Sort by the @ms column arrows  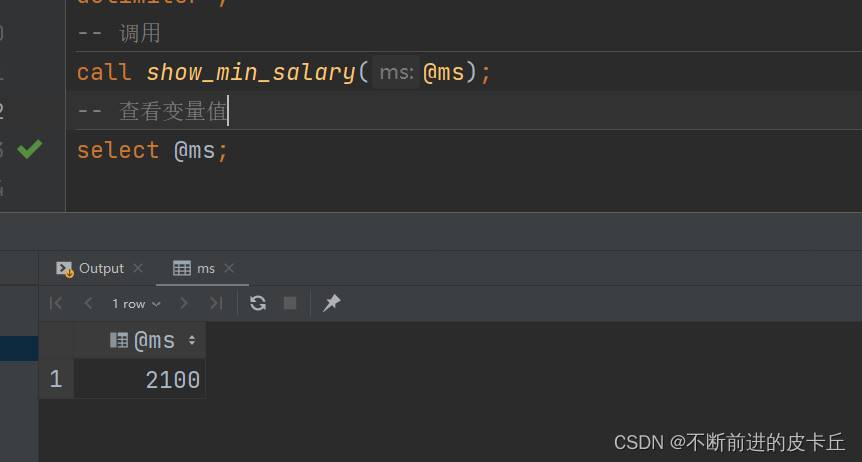coord(192,341)
